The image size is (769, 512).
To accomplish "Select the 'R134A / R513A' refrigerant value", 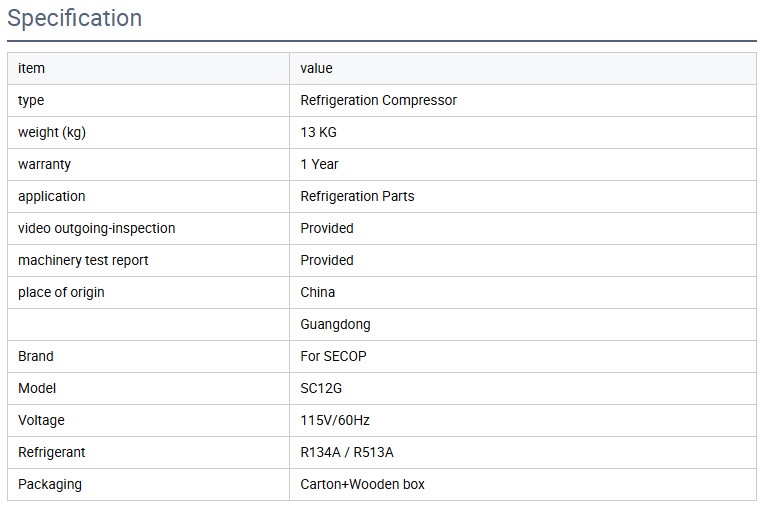I will [347, 452].
